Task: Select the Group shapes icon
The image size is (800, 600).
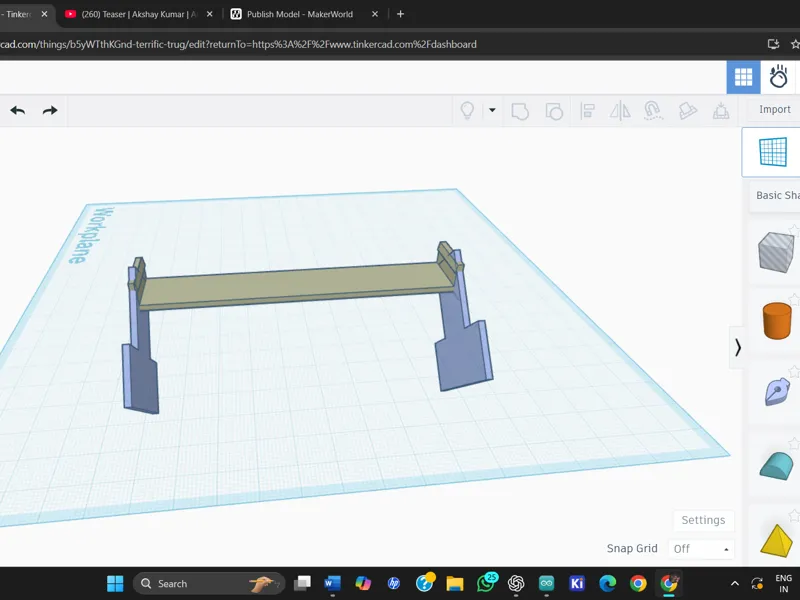Action: click(520, 111)
